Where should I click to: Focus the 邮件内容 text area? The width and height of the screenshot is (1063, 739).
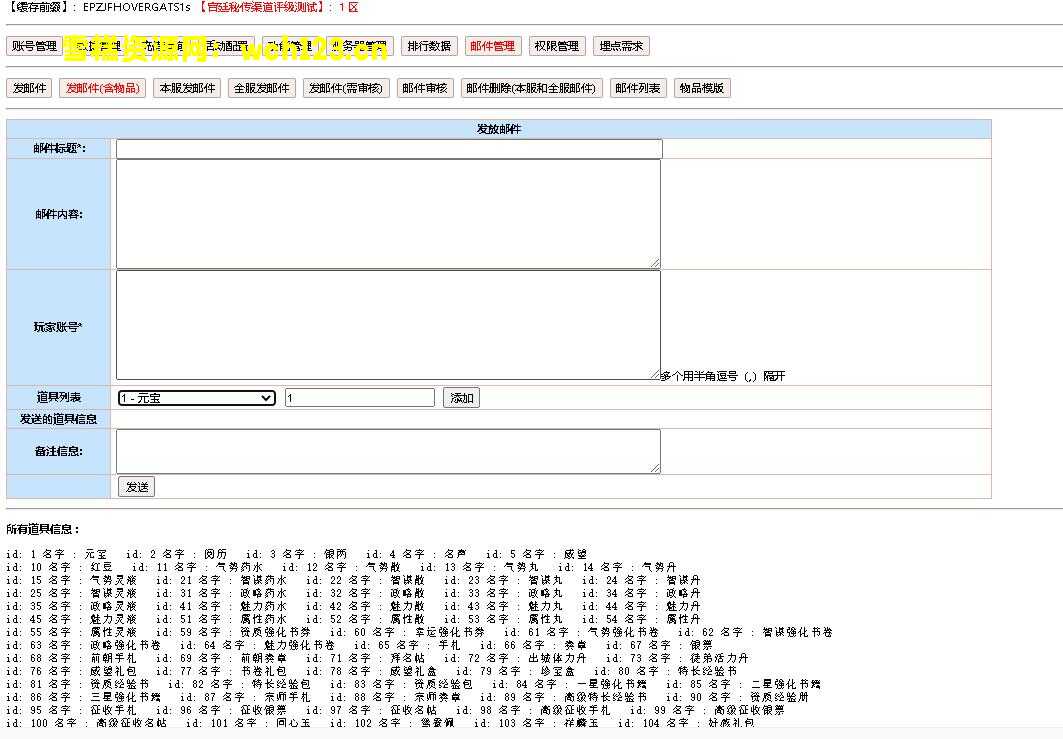point(388,213)
